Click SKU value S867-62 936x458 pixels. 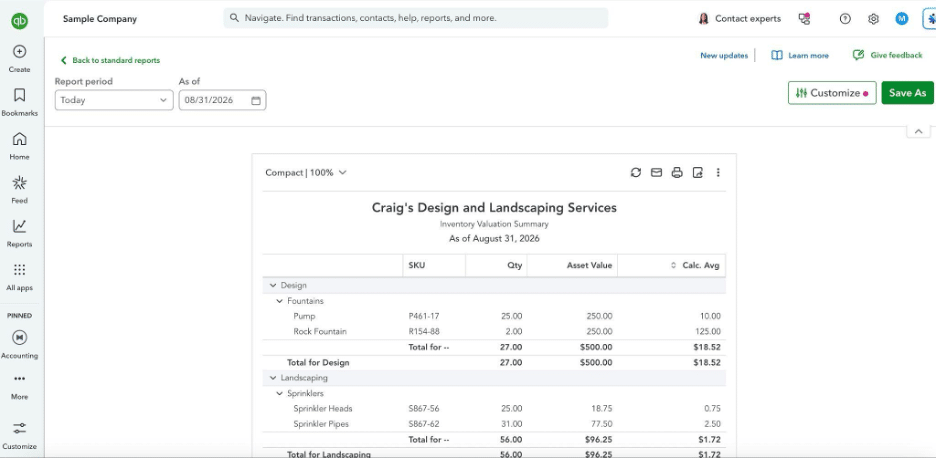(424, 424)
